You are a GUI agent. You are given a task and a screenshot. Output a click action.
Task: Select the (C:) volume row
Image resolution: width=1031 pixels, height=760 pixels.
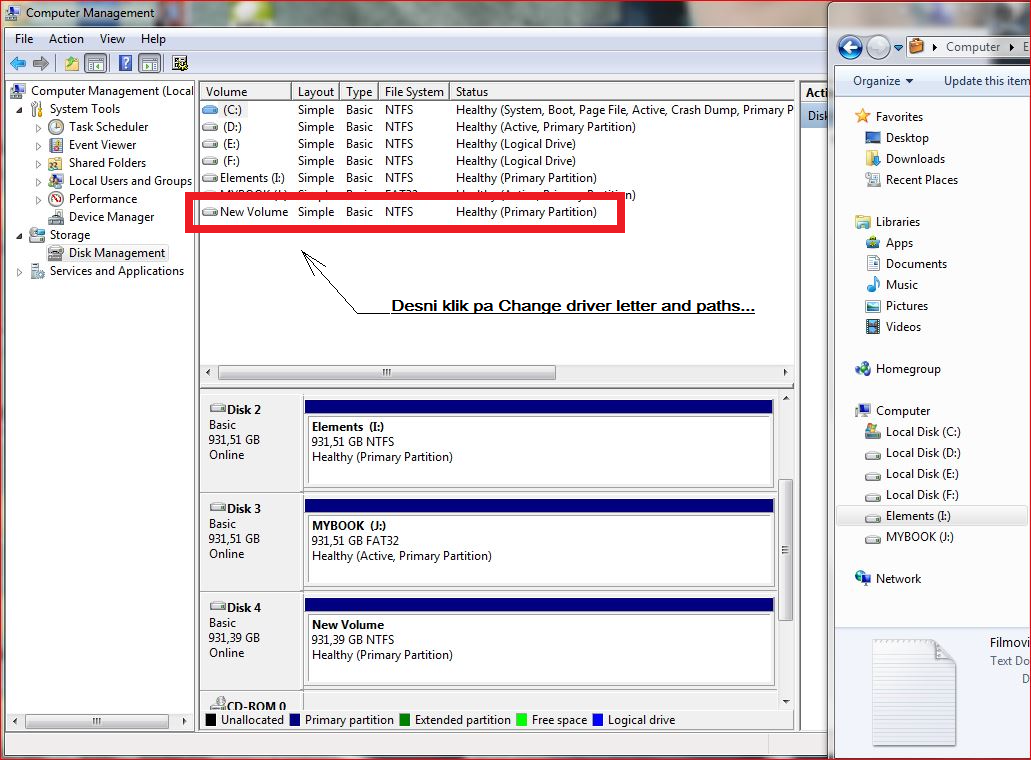(x=497, y=110)
